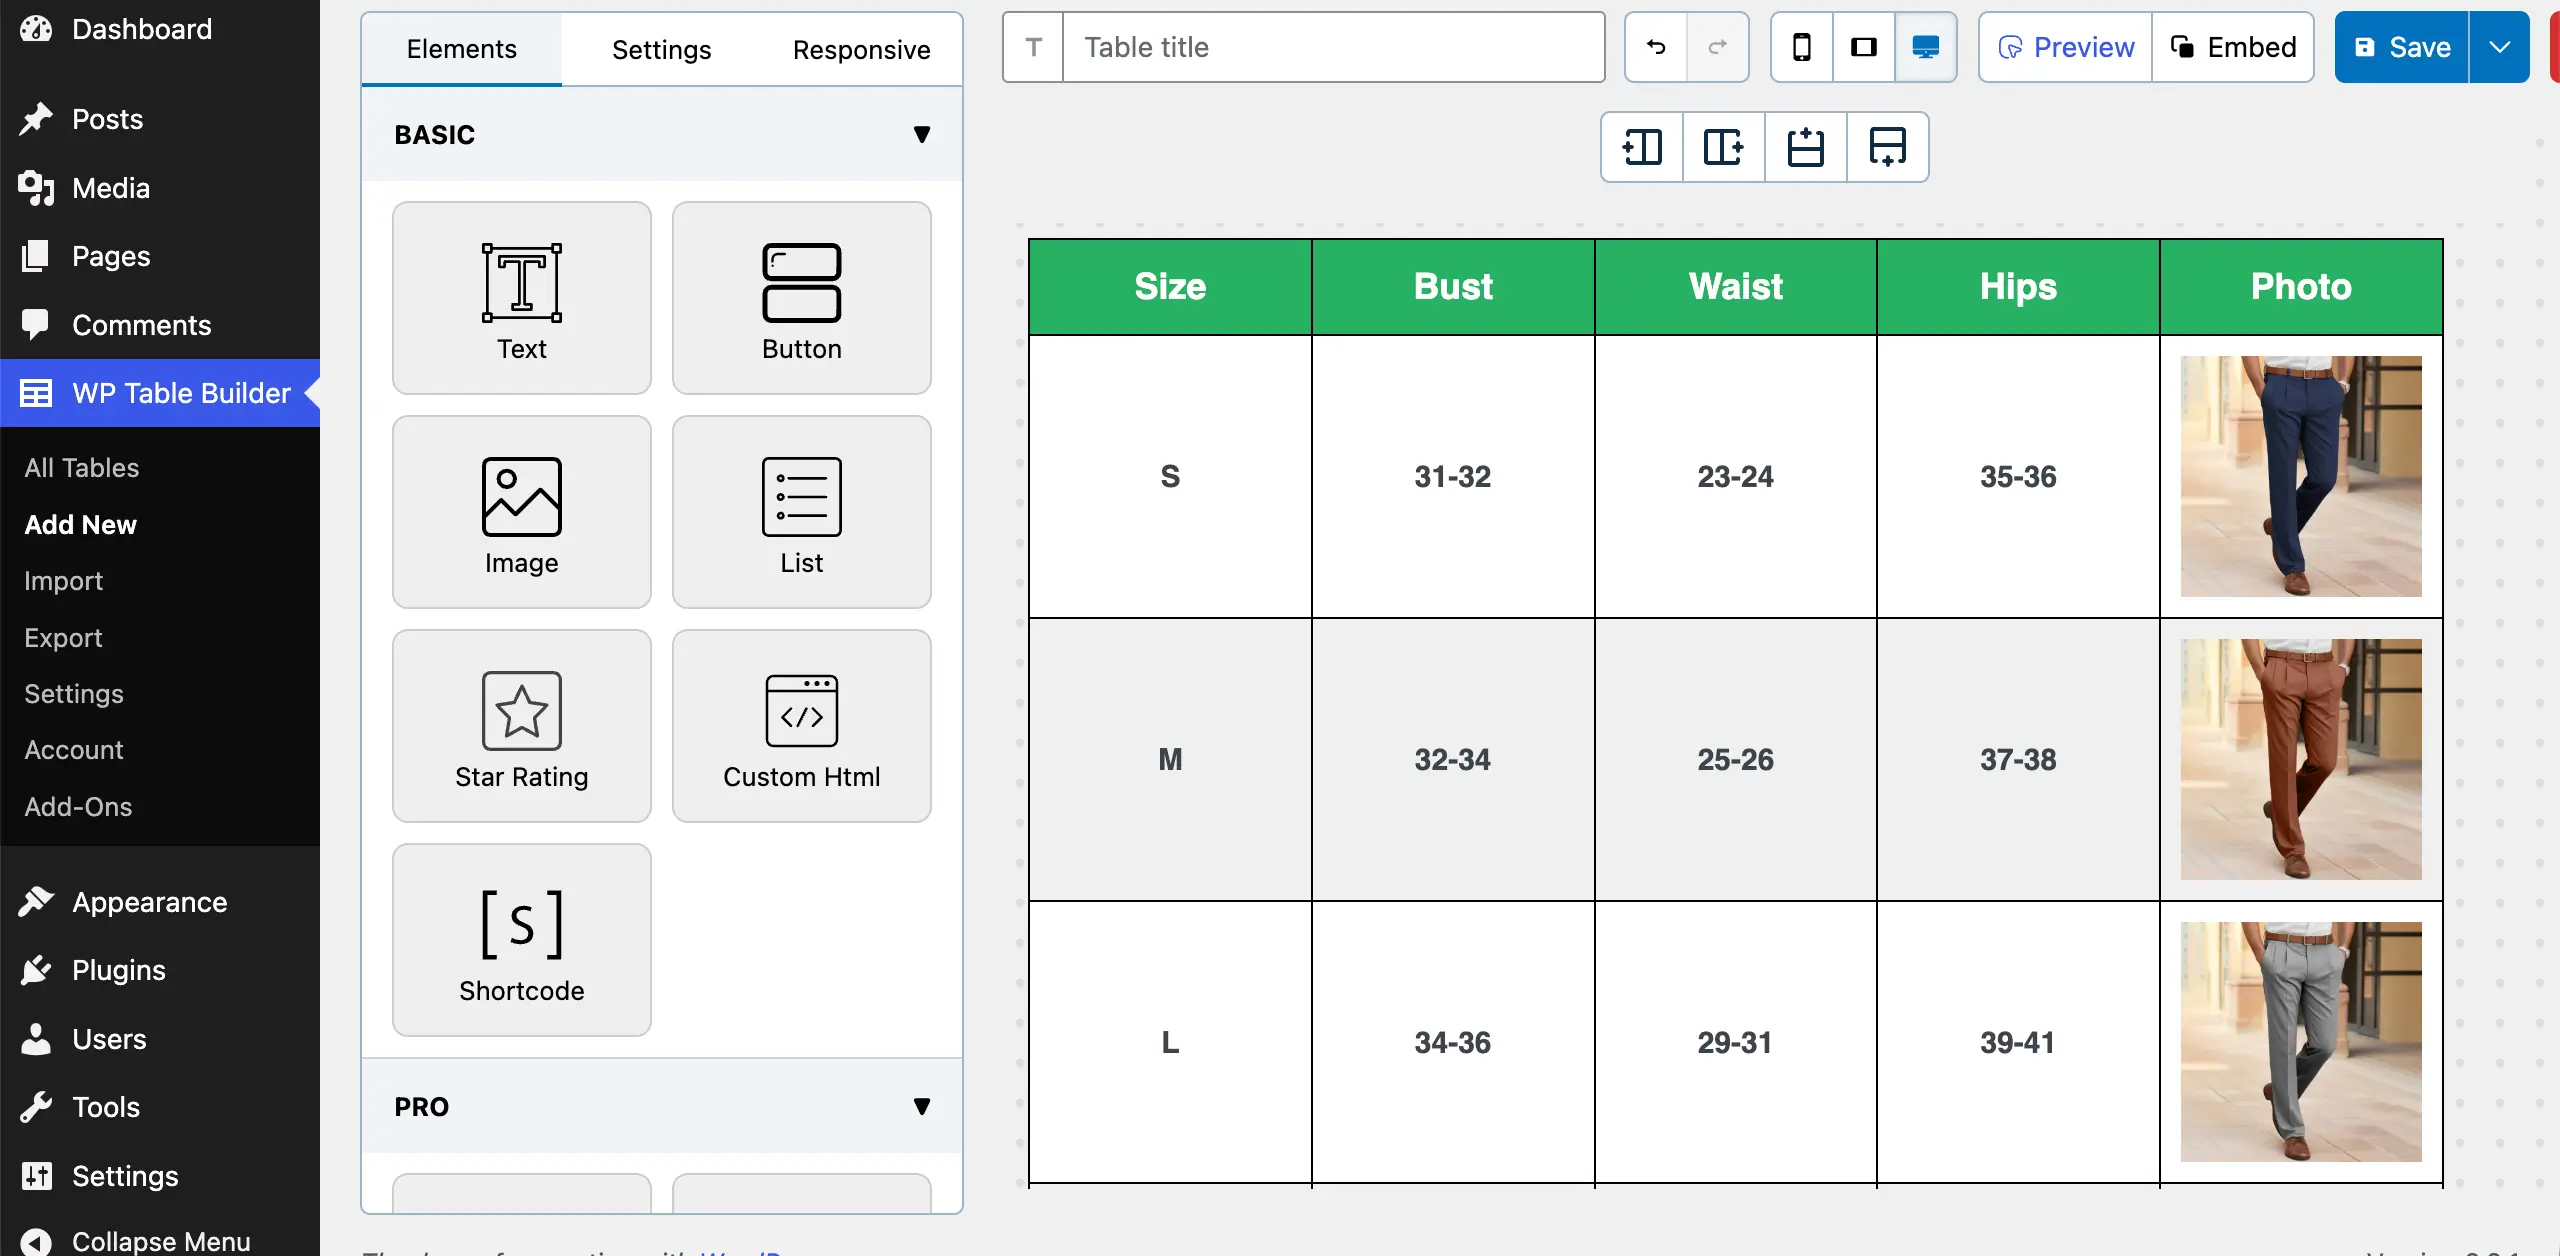Insert a column to the left
This screenshot has width=2560, height=1256.
[x=1642, y=147]
